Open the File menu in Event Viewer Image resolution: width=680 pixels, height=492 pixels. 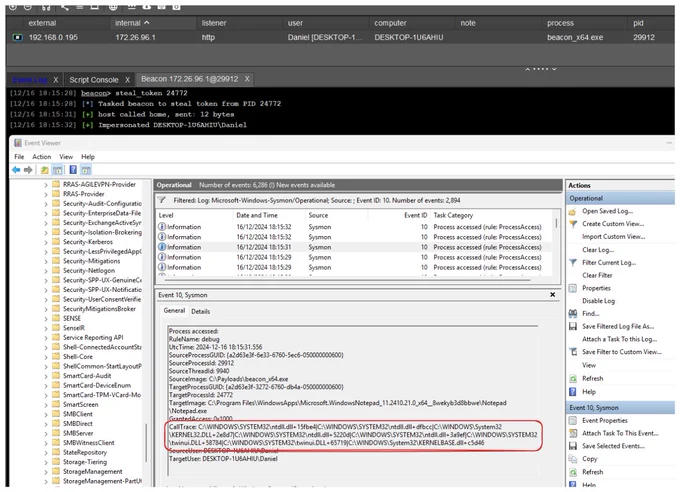[x=19, y=157]
